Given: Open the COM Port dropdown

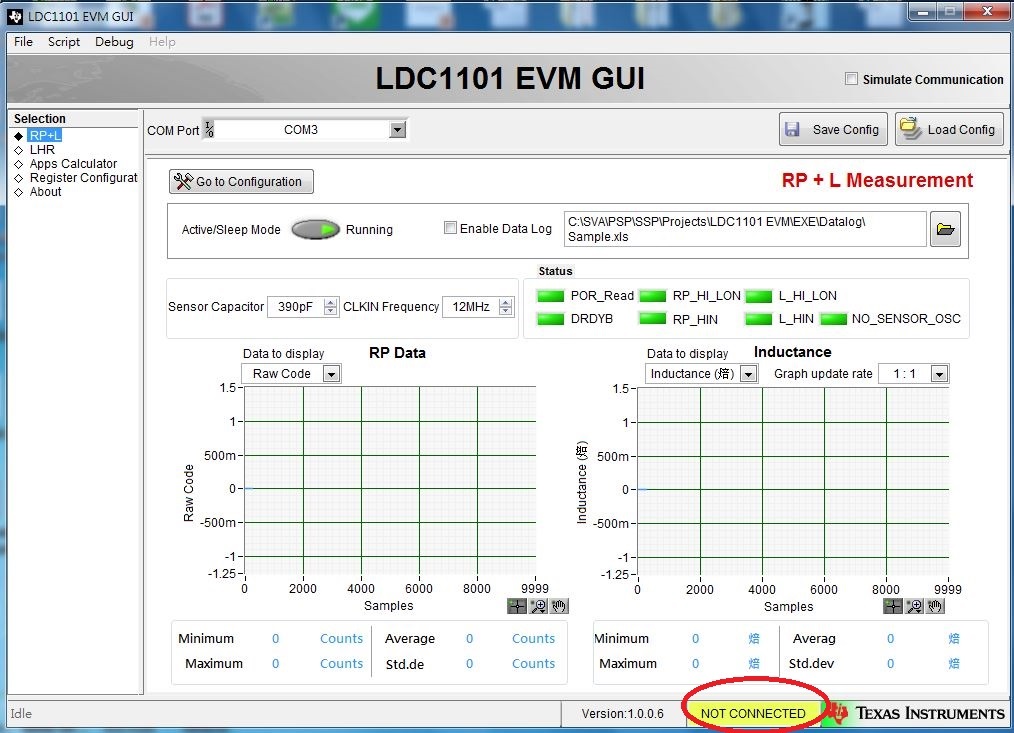Looking at the screenshot, I should 398,130.
